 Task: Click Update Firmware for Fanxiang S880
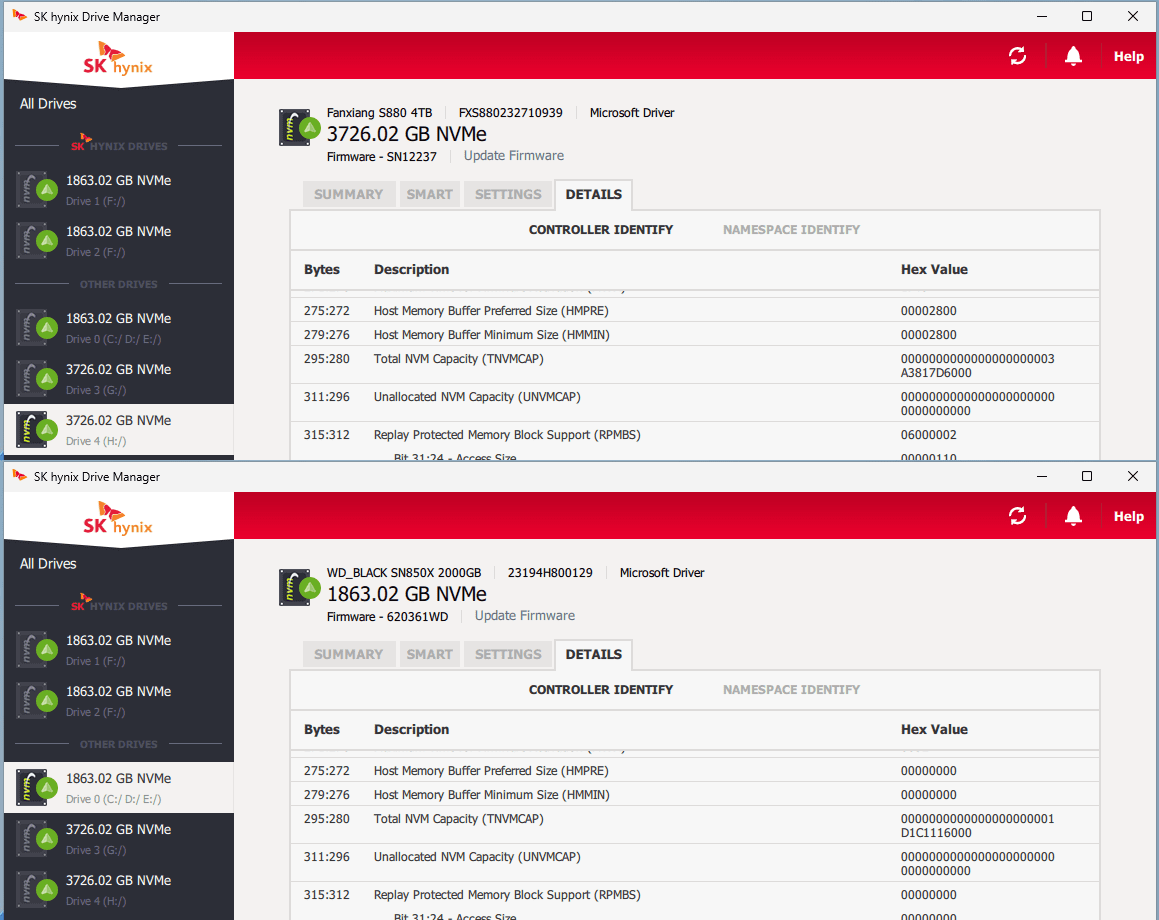[514, 156]
